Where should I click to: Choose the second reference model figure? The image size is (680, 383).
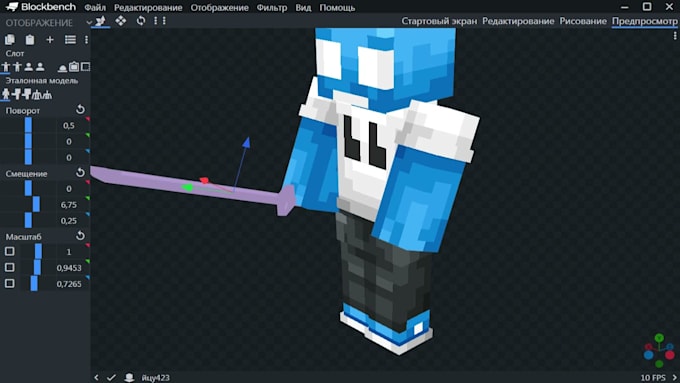(x=16, y=94)
